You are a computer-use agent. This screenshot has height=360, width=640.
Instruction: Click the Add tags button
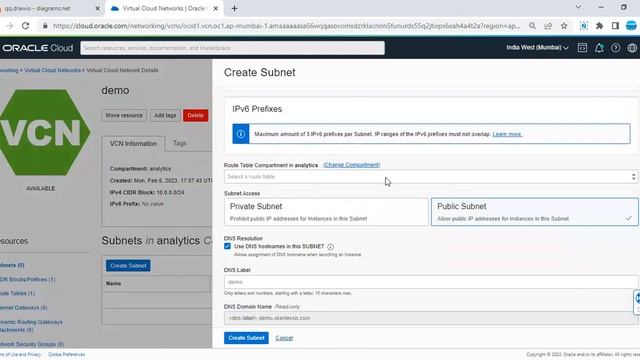pos(165,116)
